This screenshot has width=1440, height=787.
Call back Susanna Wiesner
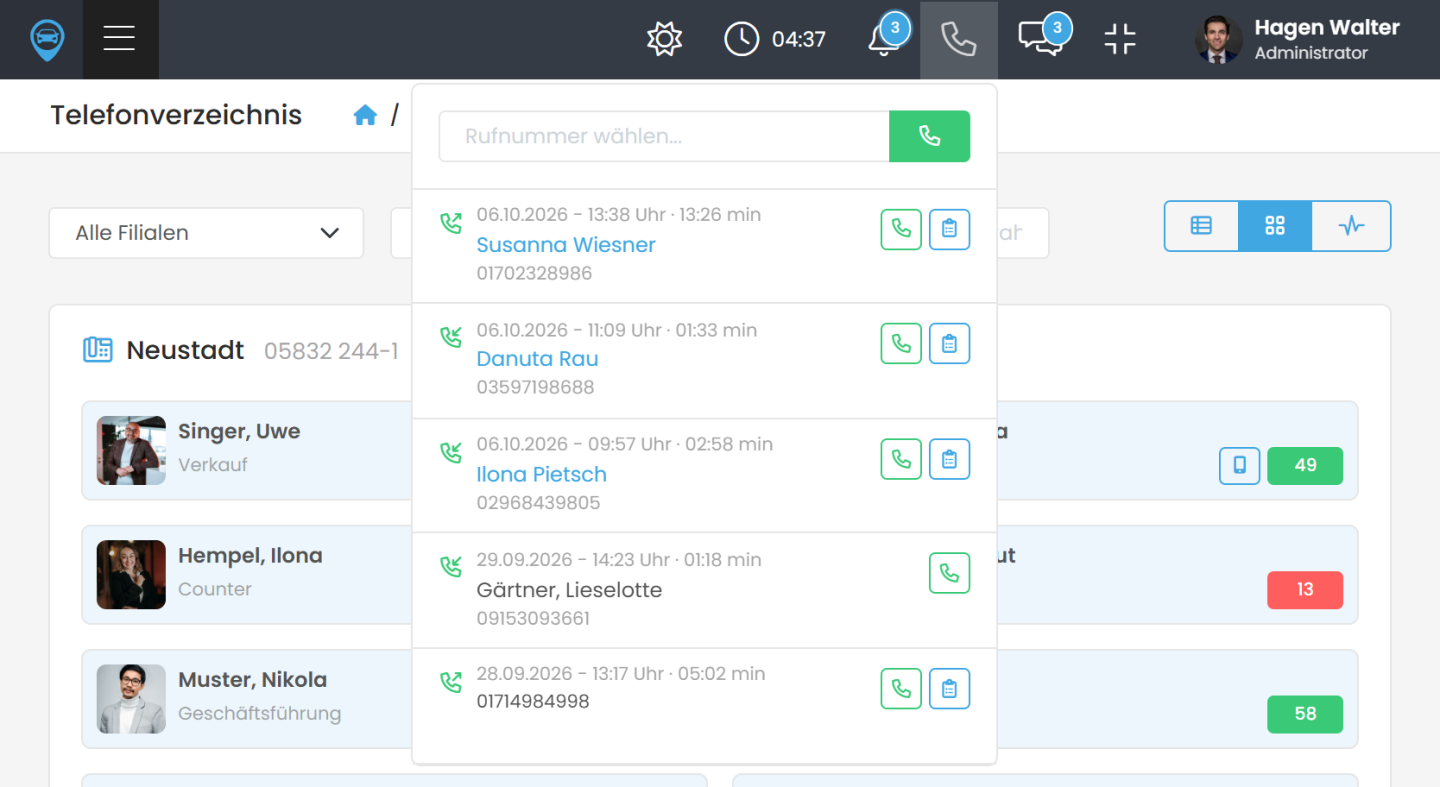point(901,229)
